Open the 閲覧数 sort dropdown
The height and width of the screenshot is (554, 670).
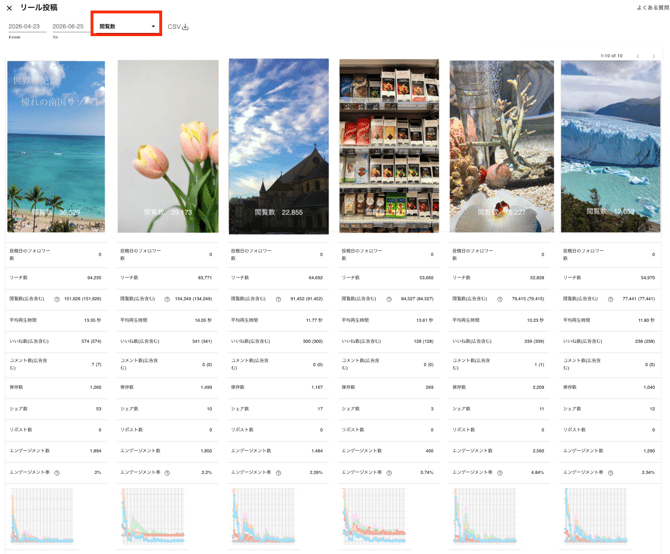126,26
